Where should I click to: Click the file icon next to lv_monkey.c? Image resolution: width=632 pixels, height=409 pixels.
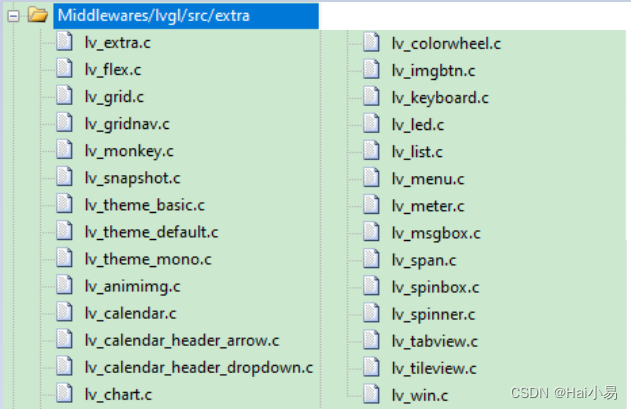point(64,150)
